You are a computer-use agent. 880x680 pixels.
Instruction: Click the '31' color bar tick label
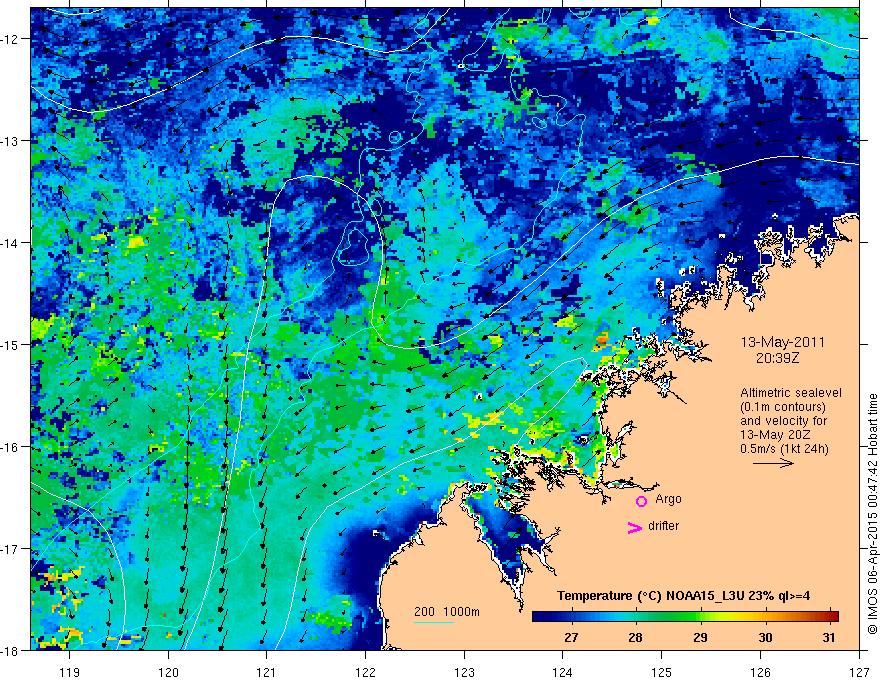[829, 637]
